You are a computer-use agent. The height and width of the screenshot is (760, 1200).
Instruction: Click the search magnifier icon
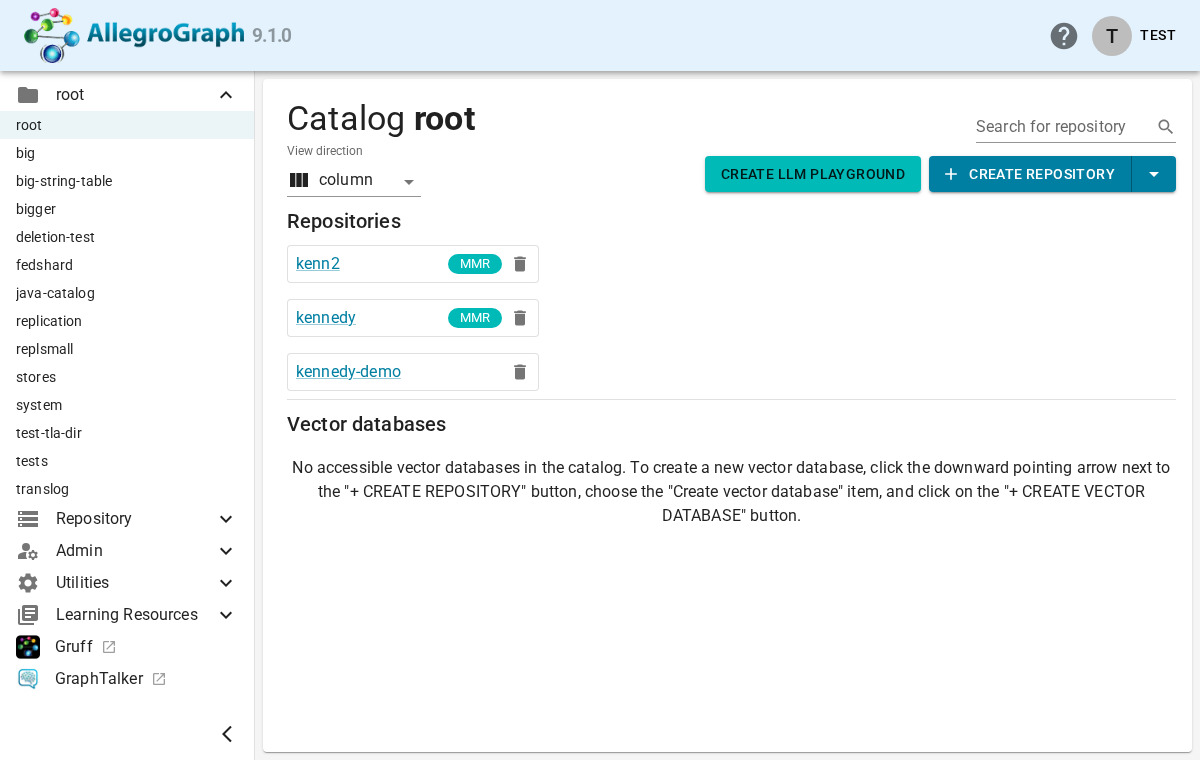1166,127
